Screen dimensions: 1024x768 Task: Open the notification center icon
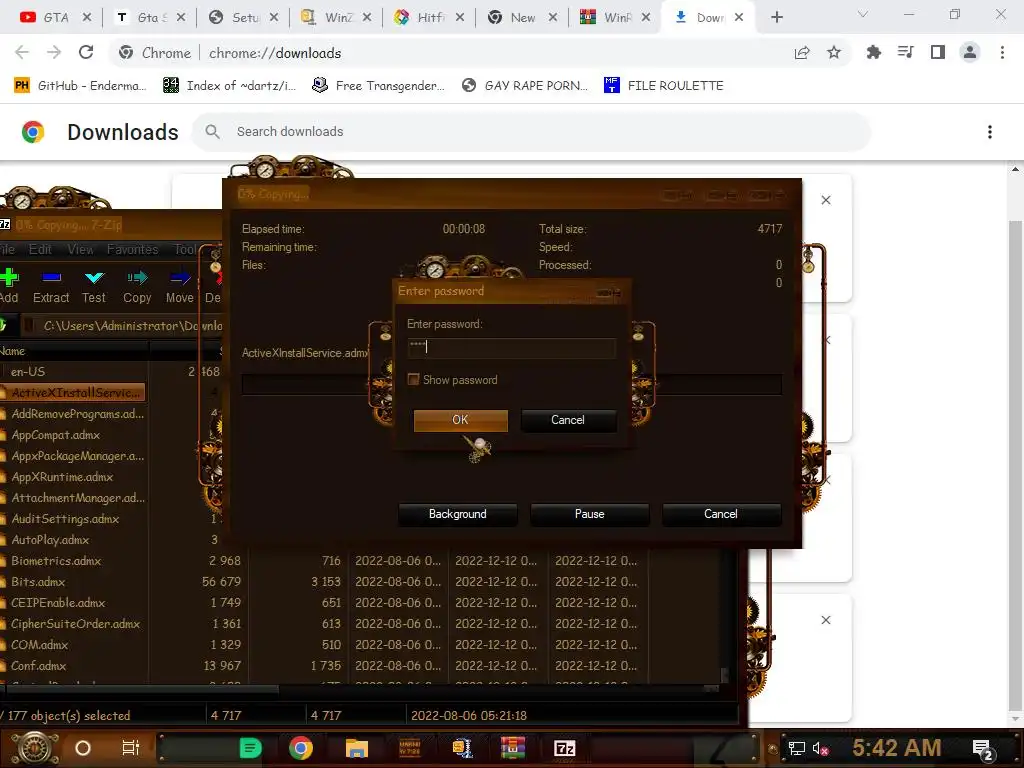(x=983, y=748)
